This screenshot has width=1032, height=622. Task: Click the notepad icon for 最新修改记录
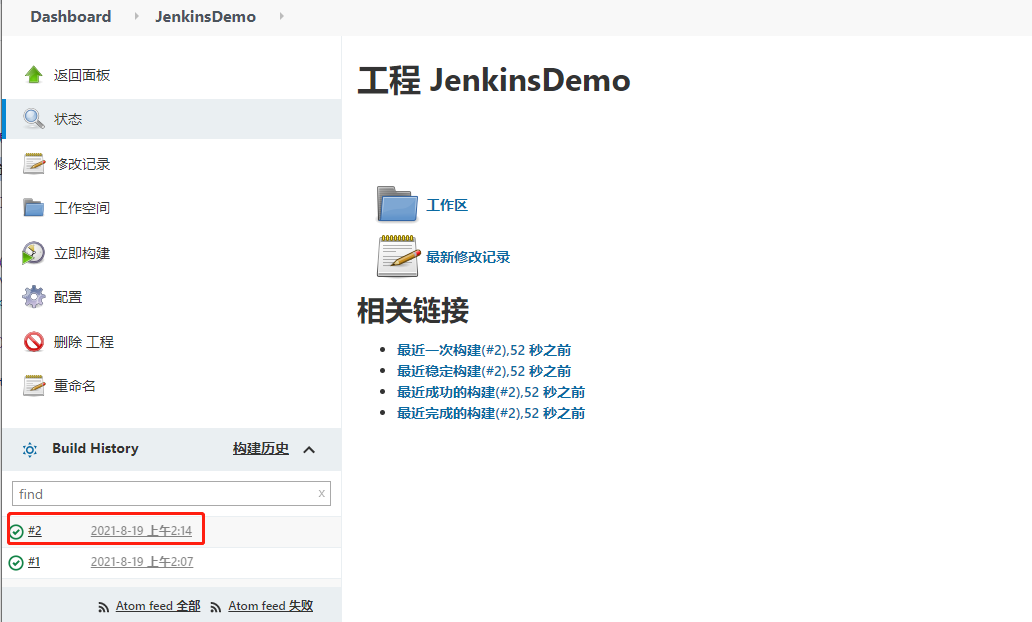pos(398,256)
